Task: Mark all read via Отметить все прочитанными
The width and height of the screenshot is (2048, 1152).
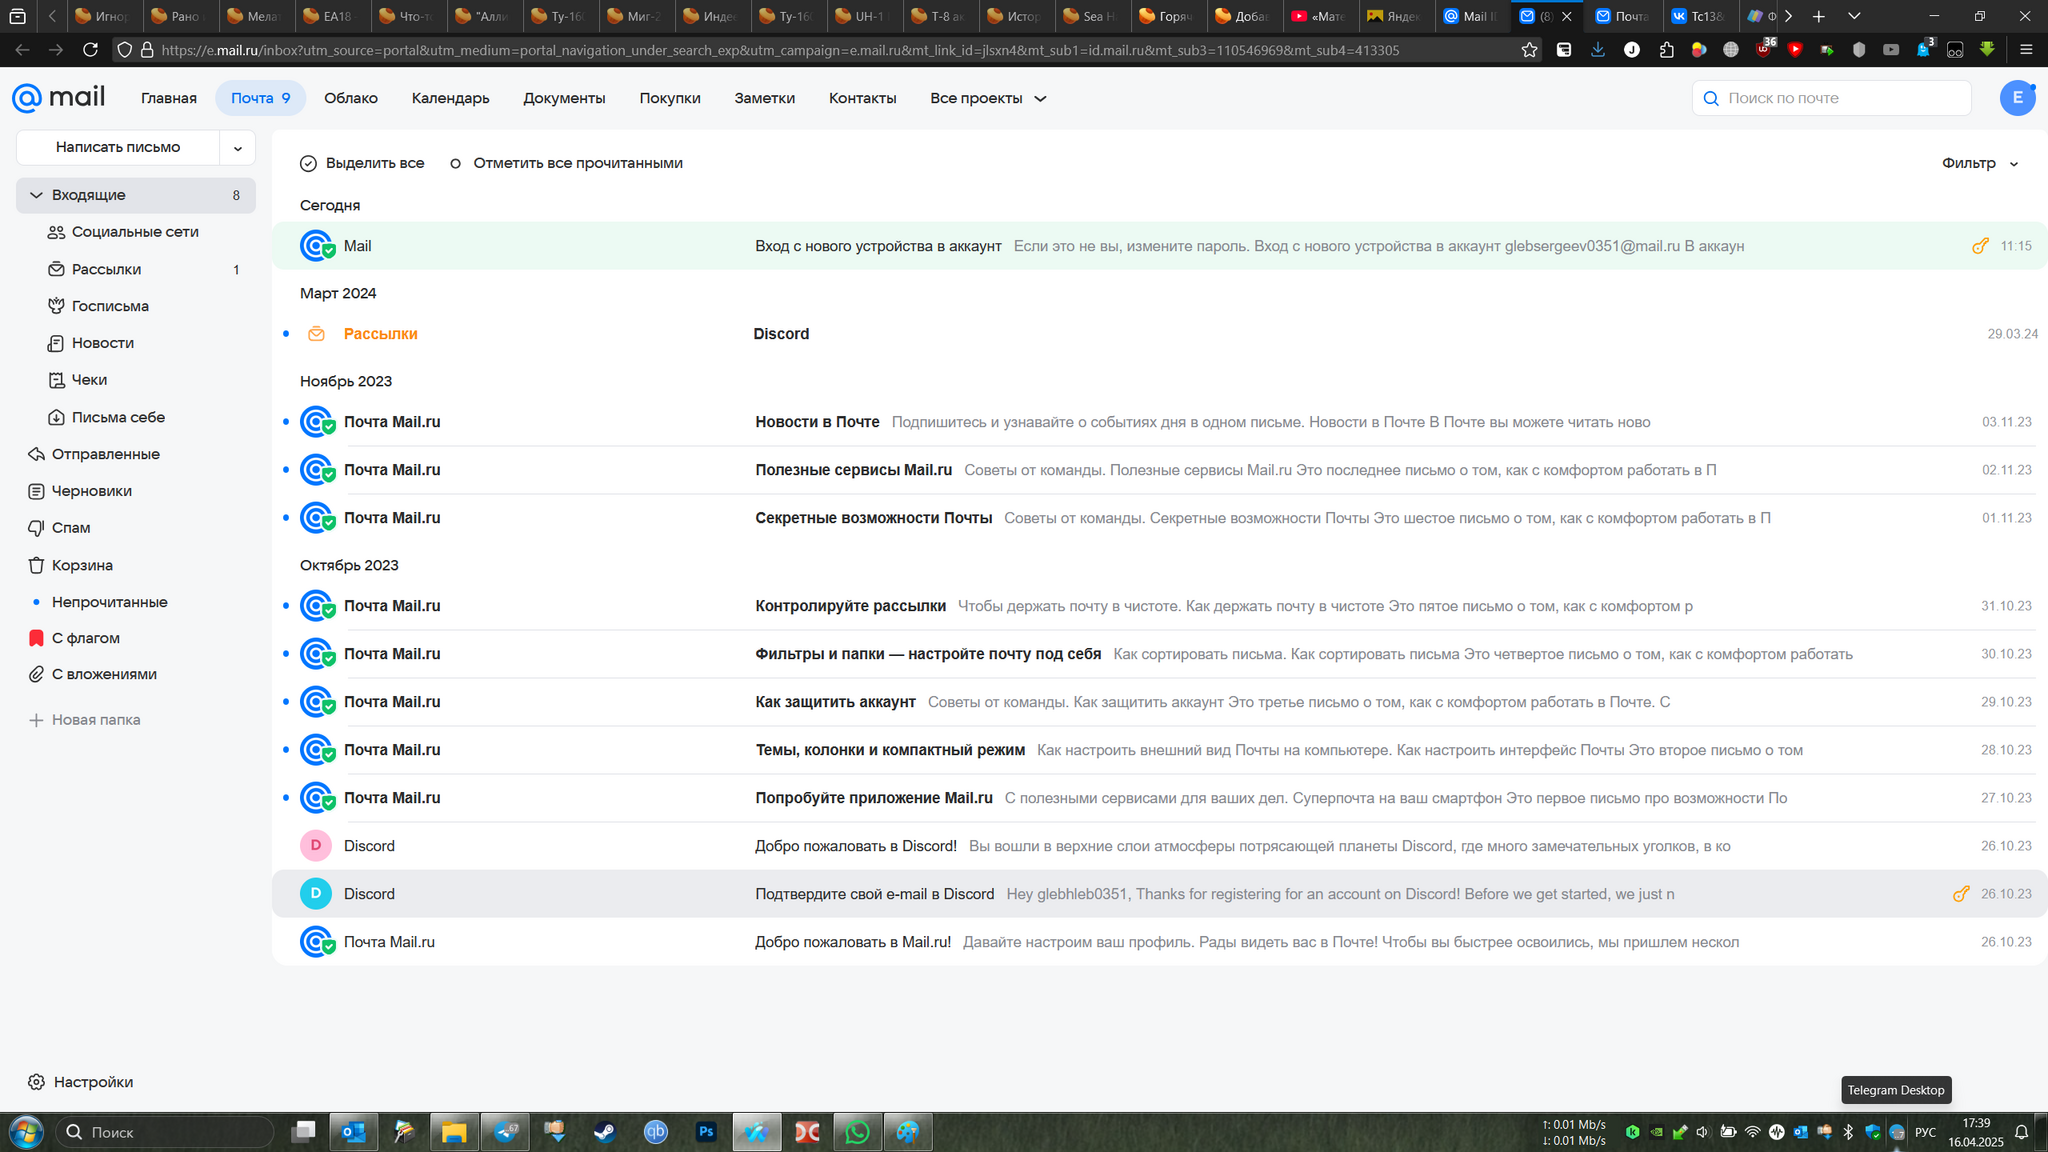Action: [577, 163]
